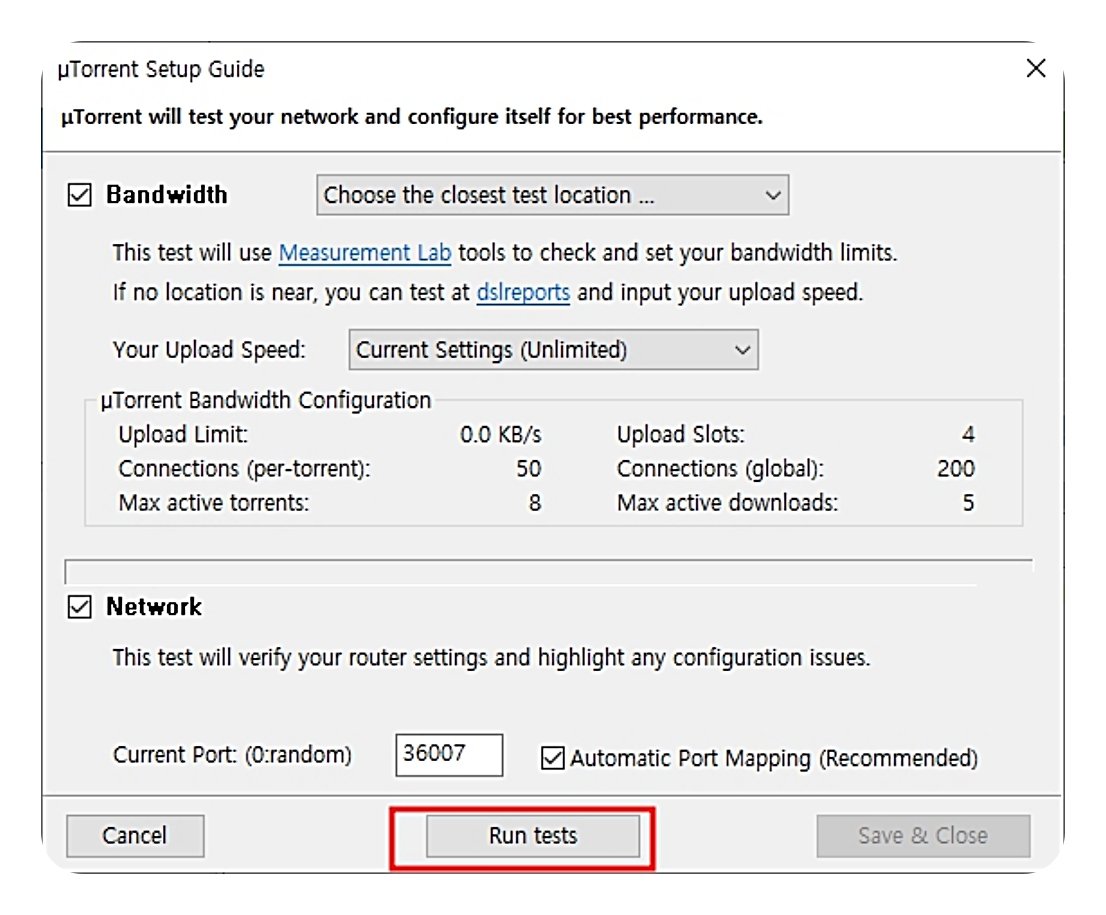Screen dimensions: 1106x915
Task: Click the Your Upload Speed label
Action: pyautogui.click(x=209, y=350)
